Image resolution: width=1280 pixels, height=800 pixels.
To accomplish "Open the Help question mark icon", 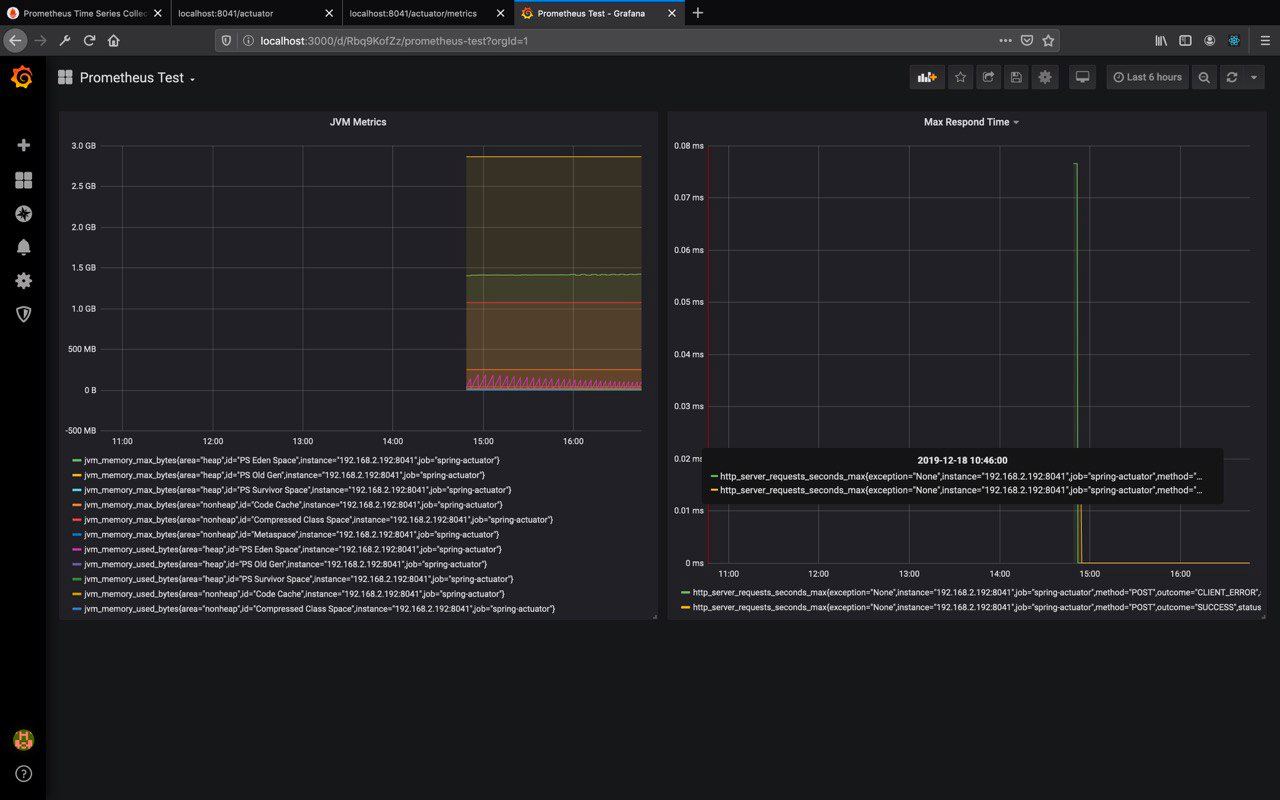I will tap(24, 774).
